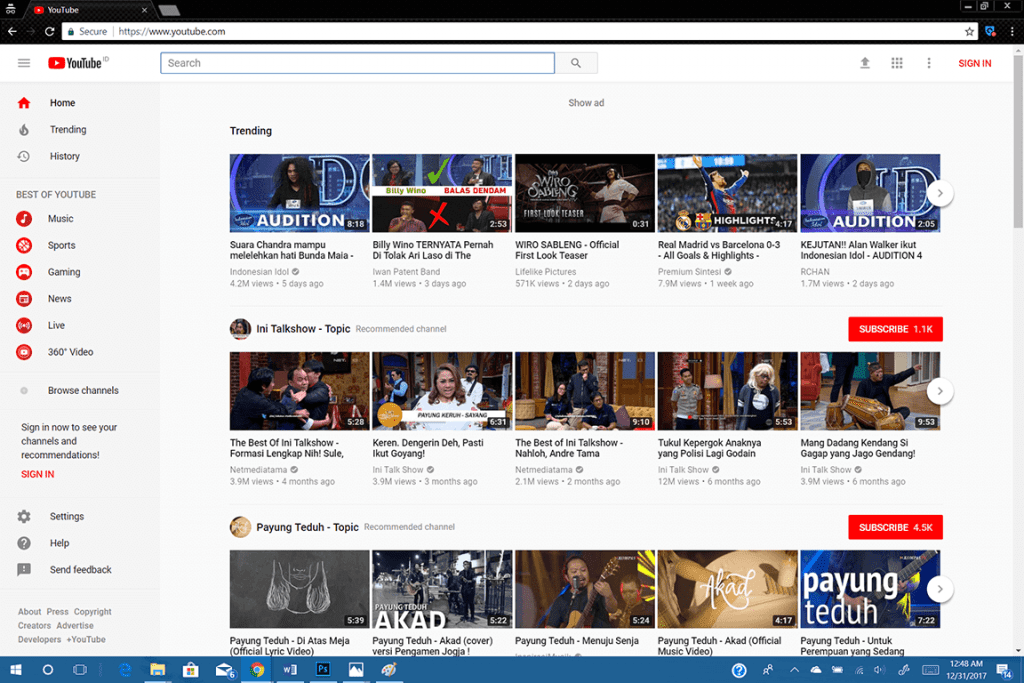This screenshot has width=1024, height=683.
Task: Open the three-dot settings menu
Action: (929, 63)
